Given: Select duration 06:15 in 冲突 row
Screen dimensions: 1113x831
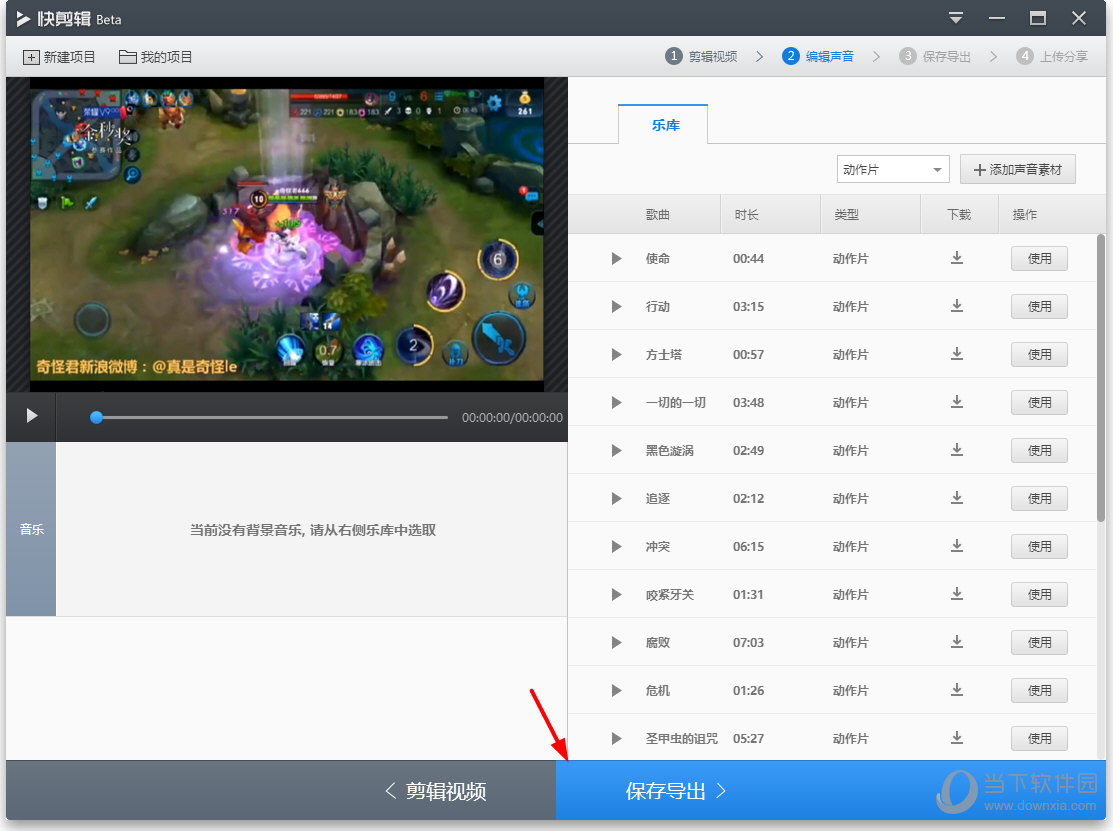Looking at the screenshot, I should 748,546.
